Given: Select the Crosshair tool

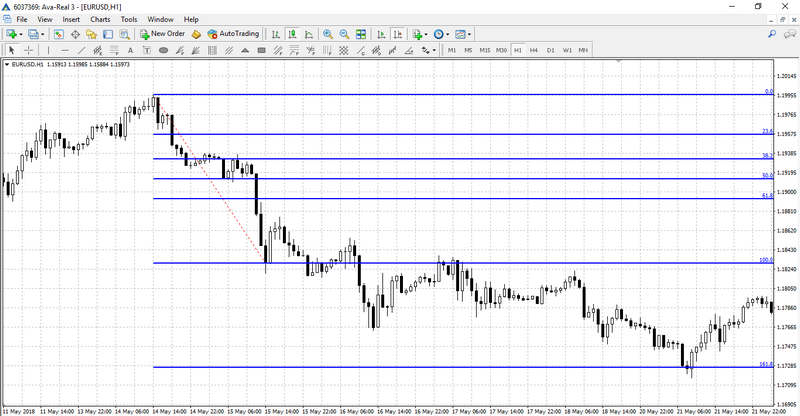Looking at the screenshot, I should click(x=29, y=50).
